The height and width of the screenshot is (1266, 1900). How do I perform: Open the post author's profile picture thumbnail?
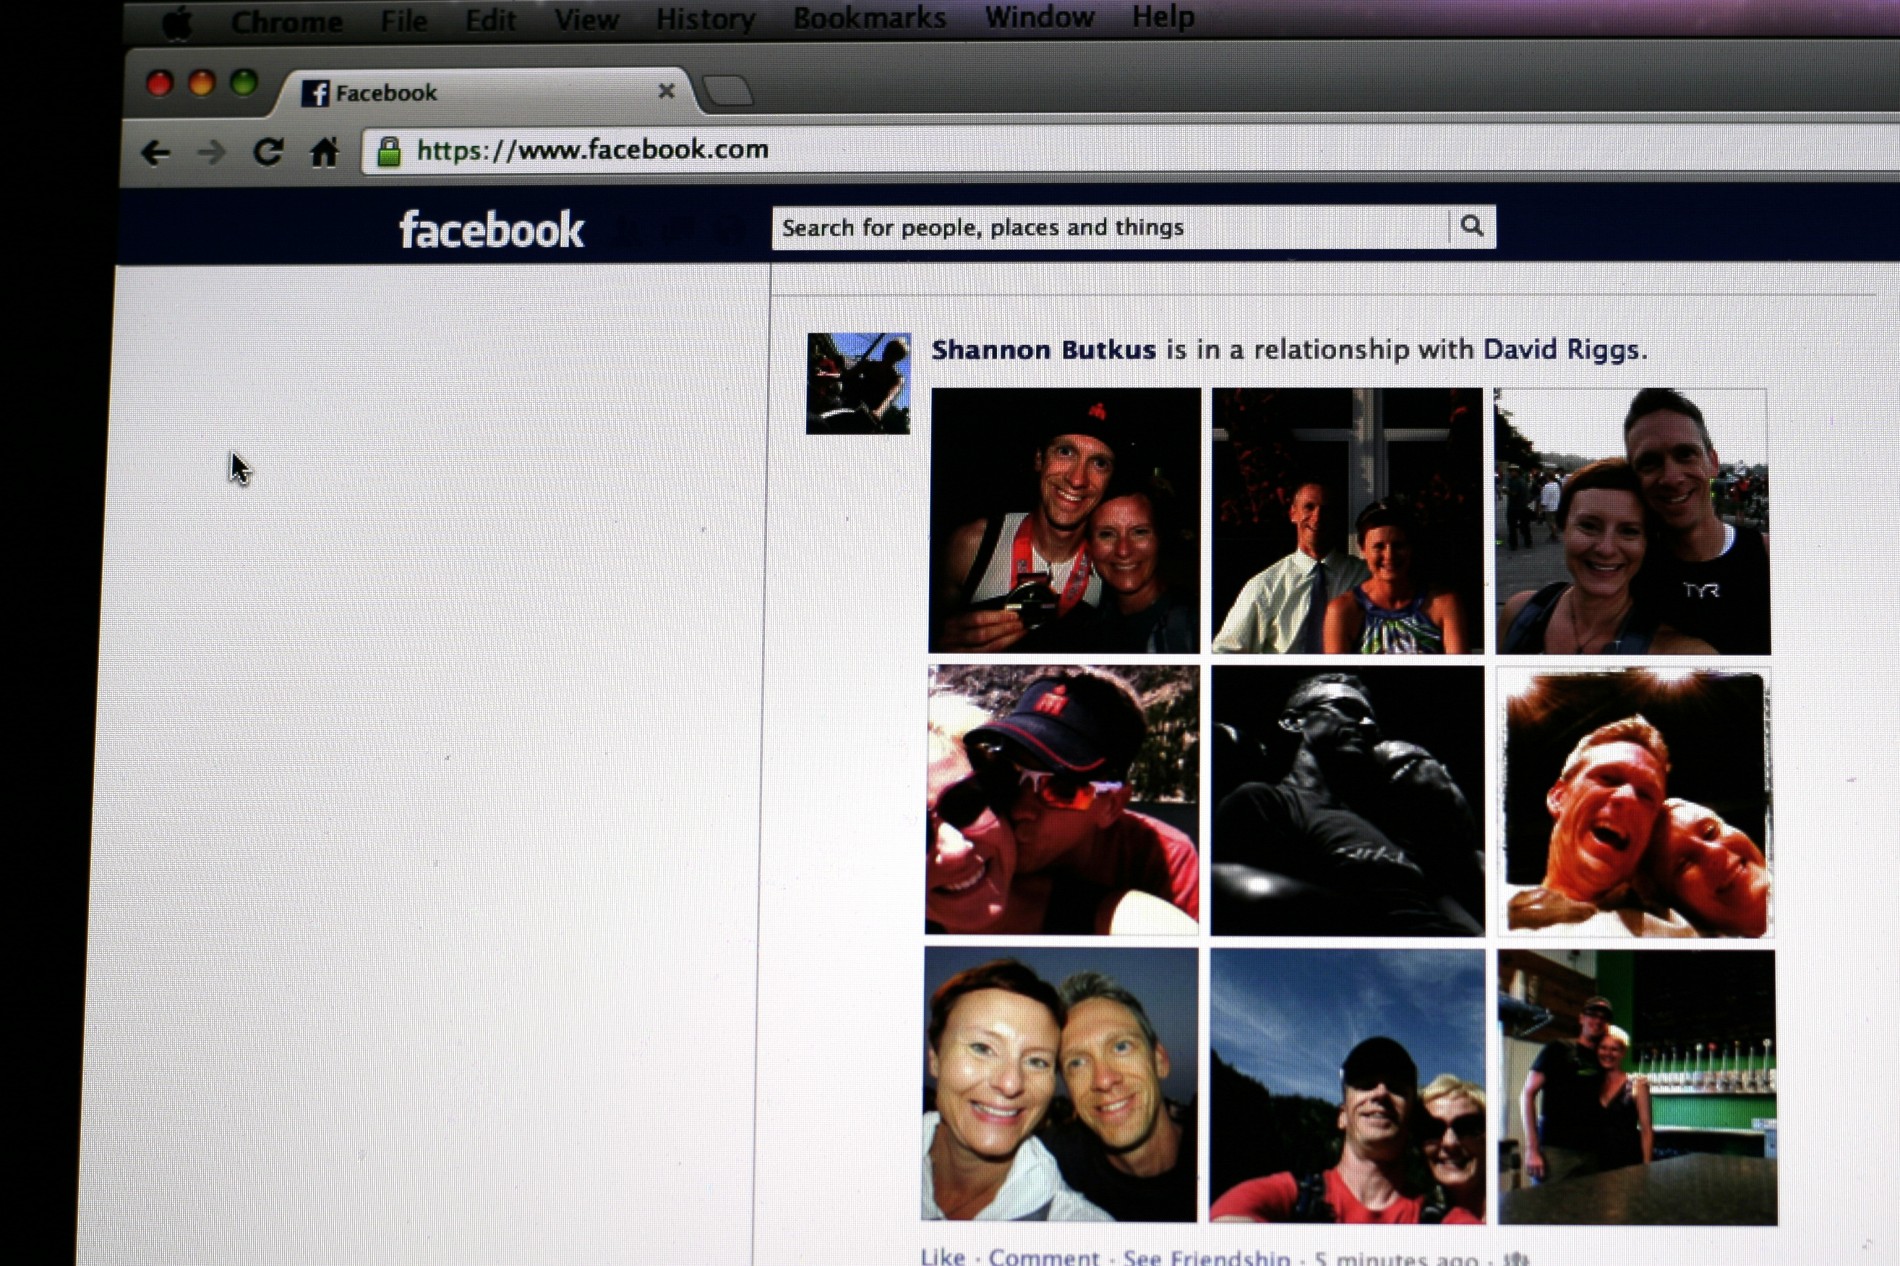click(858, 384)
